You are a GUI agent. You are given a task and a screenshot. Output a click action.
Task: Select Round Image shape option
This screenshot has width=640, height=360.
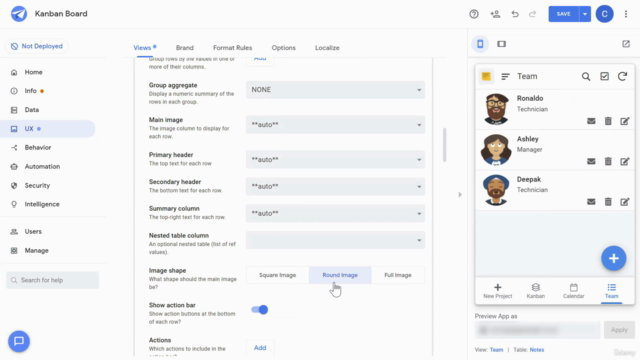[x=340, y=275]
